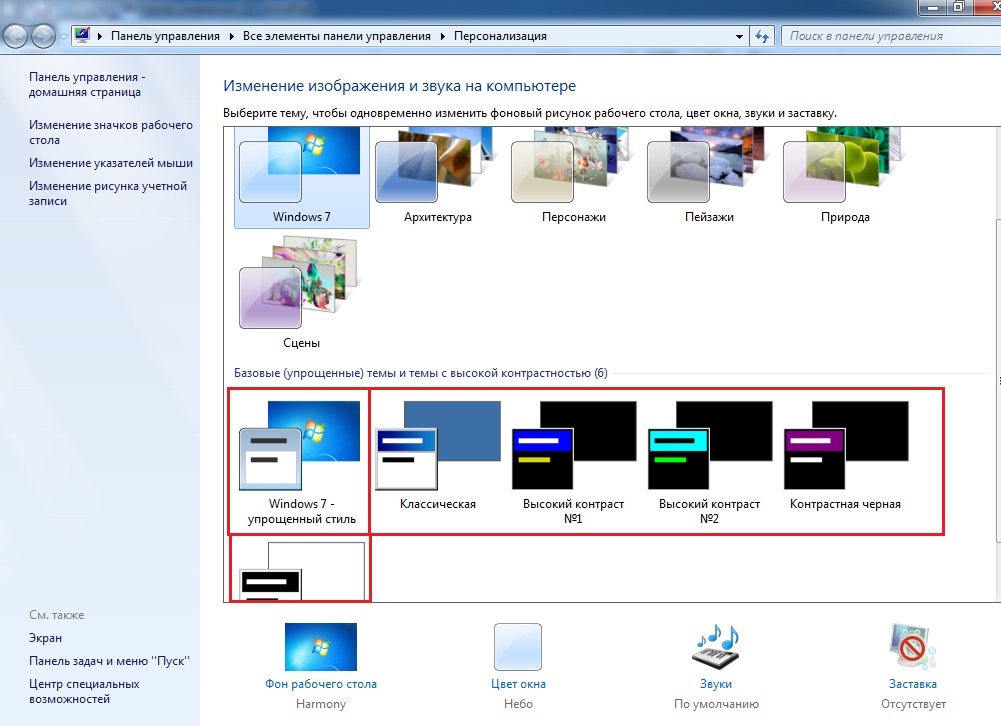Go to Все элементы панели управления breadcrumb
The image size is (1001, 726).
[x=336, y=36]
